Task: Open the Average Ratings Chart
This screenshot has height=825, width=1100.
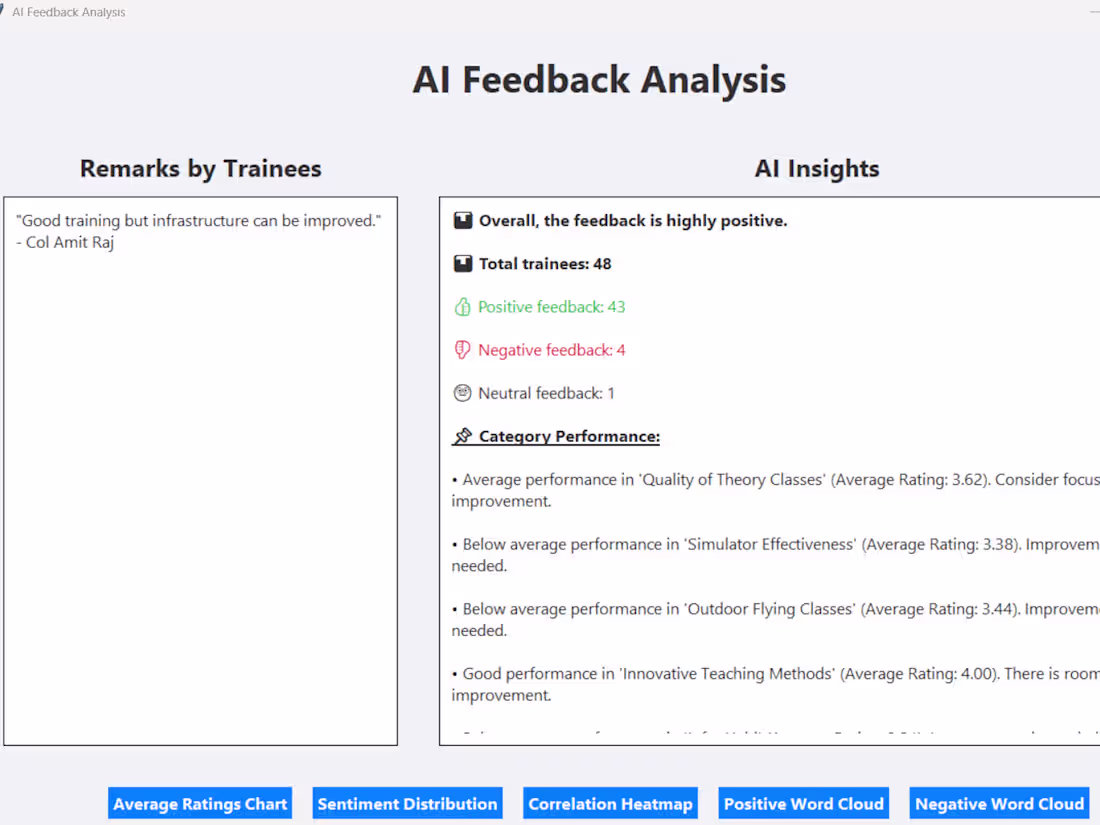Action: pos(199,803)
